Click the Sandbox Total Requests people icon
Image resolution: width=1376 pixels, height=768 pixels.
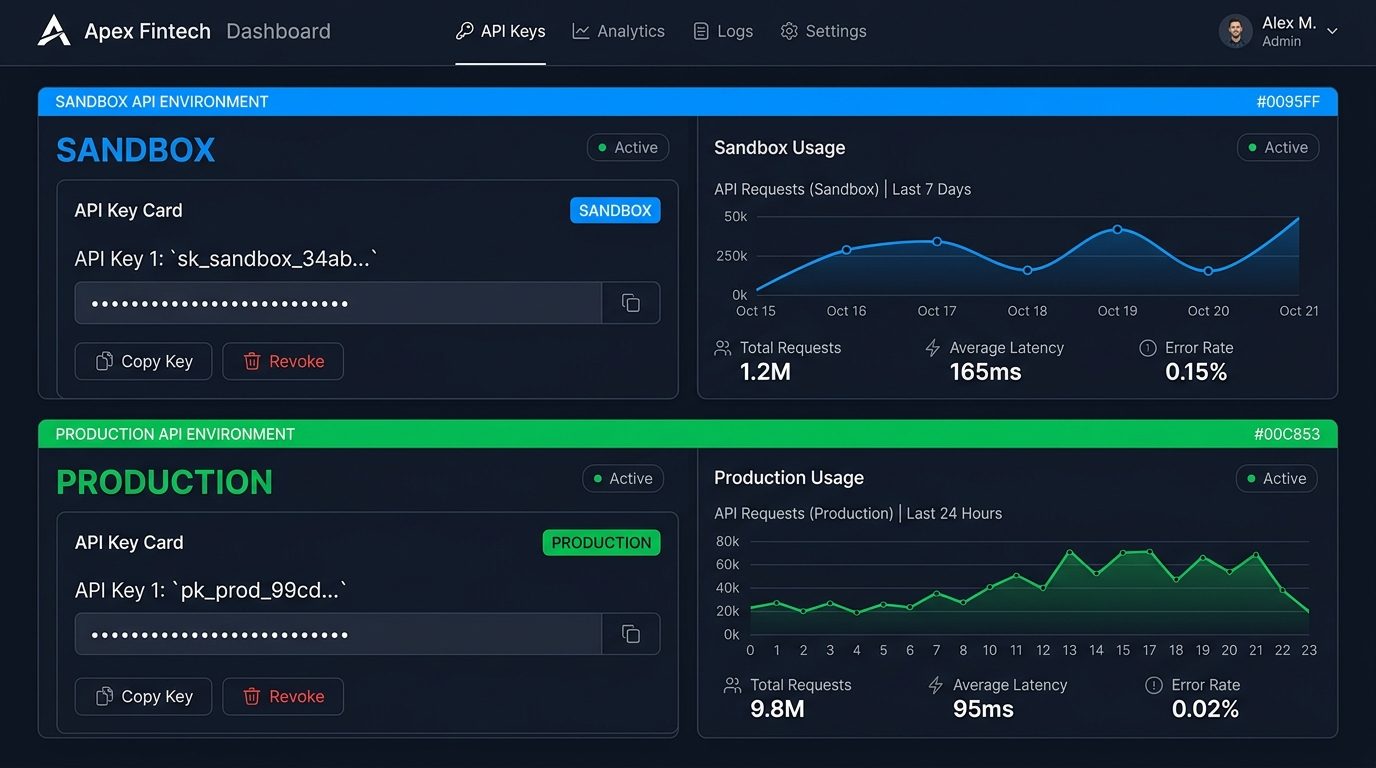723,348
